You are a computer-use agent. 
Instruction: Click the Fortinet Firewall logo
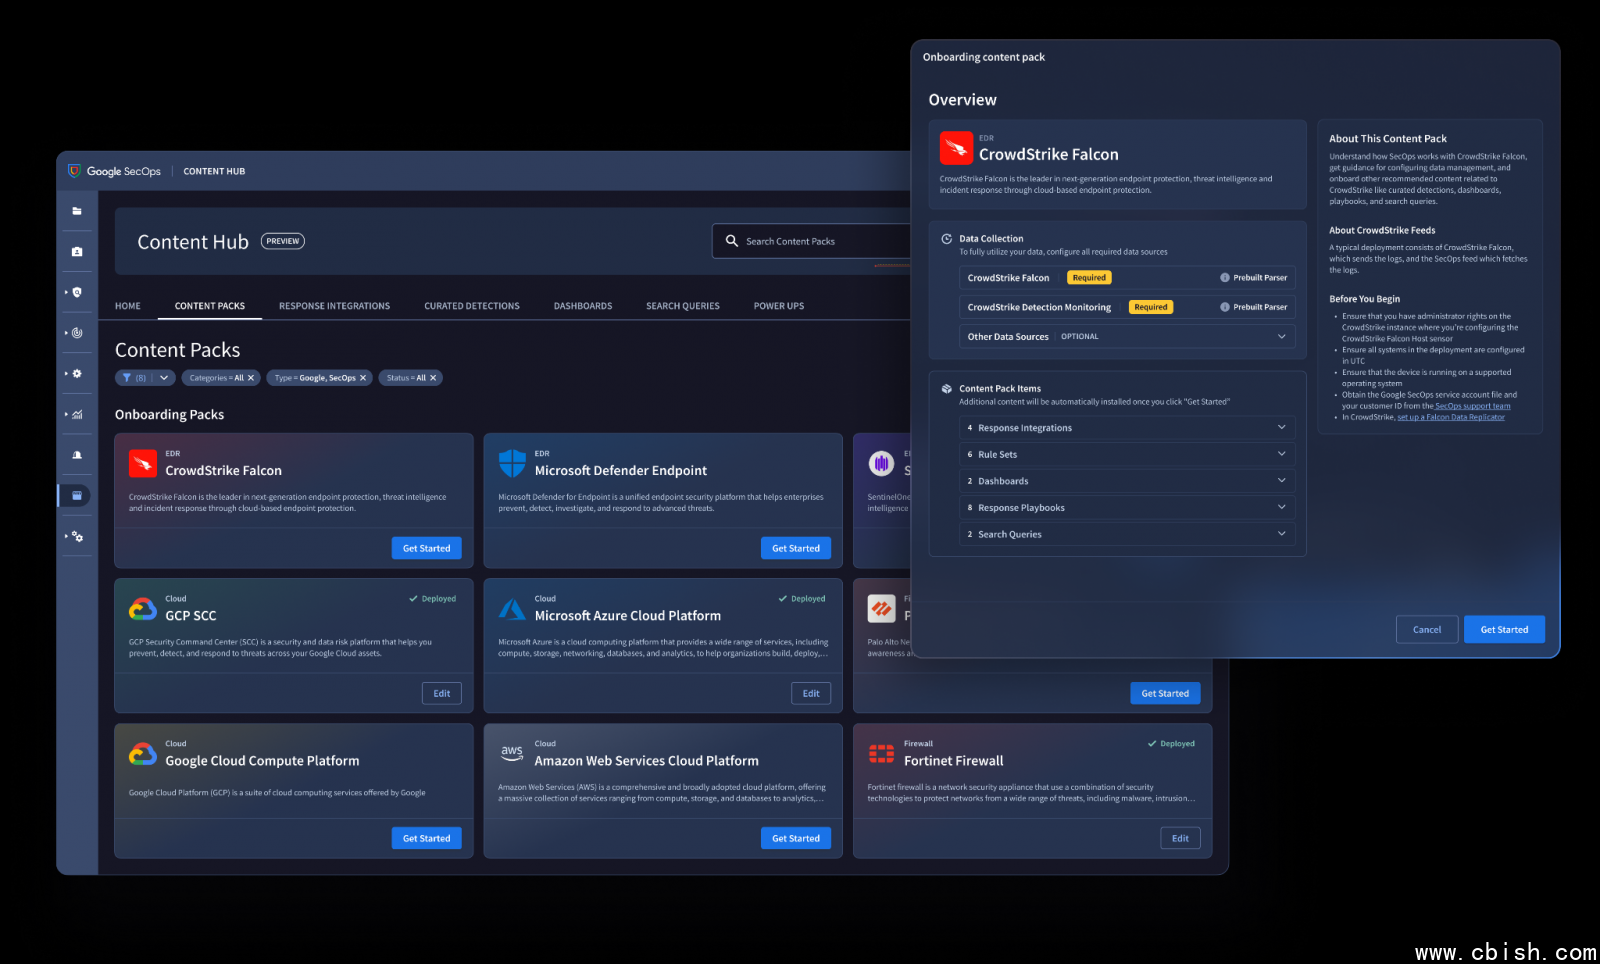[881, 753]
